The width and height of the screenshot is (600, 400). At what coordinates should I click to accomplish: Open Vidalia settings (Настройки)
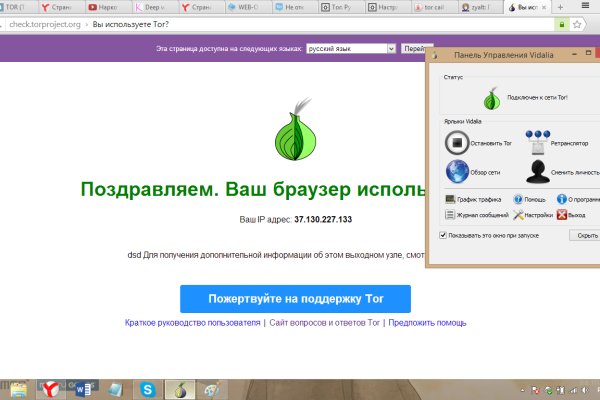(520, 214)
